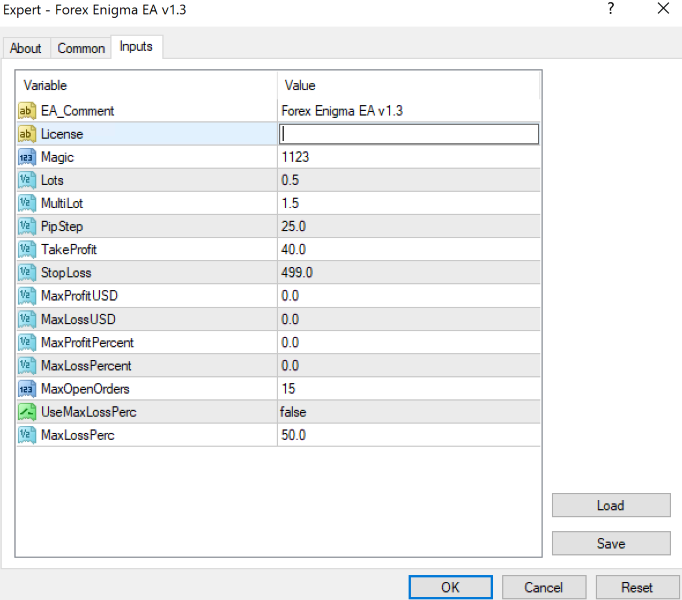
Task: Switch to the About tab
Action: (26, 48)
